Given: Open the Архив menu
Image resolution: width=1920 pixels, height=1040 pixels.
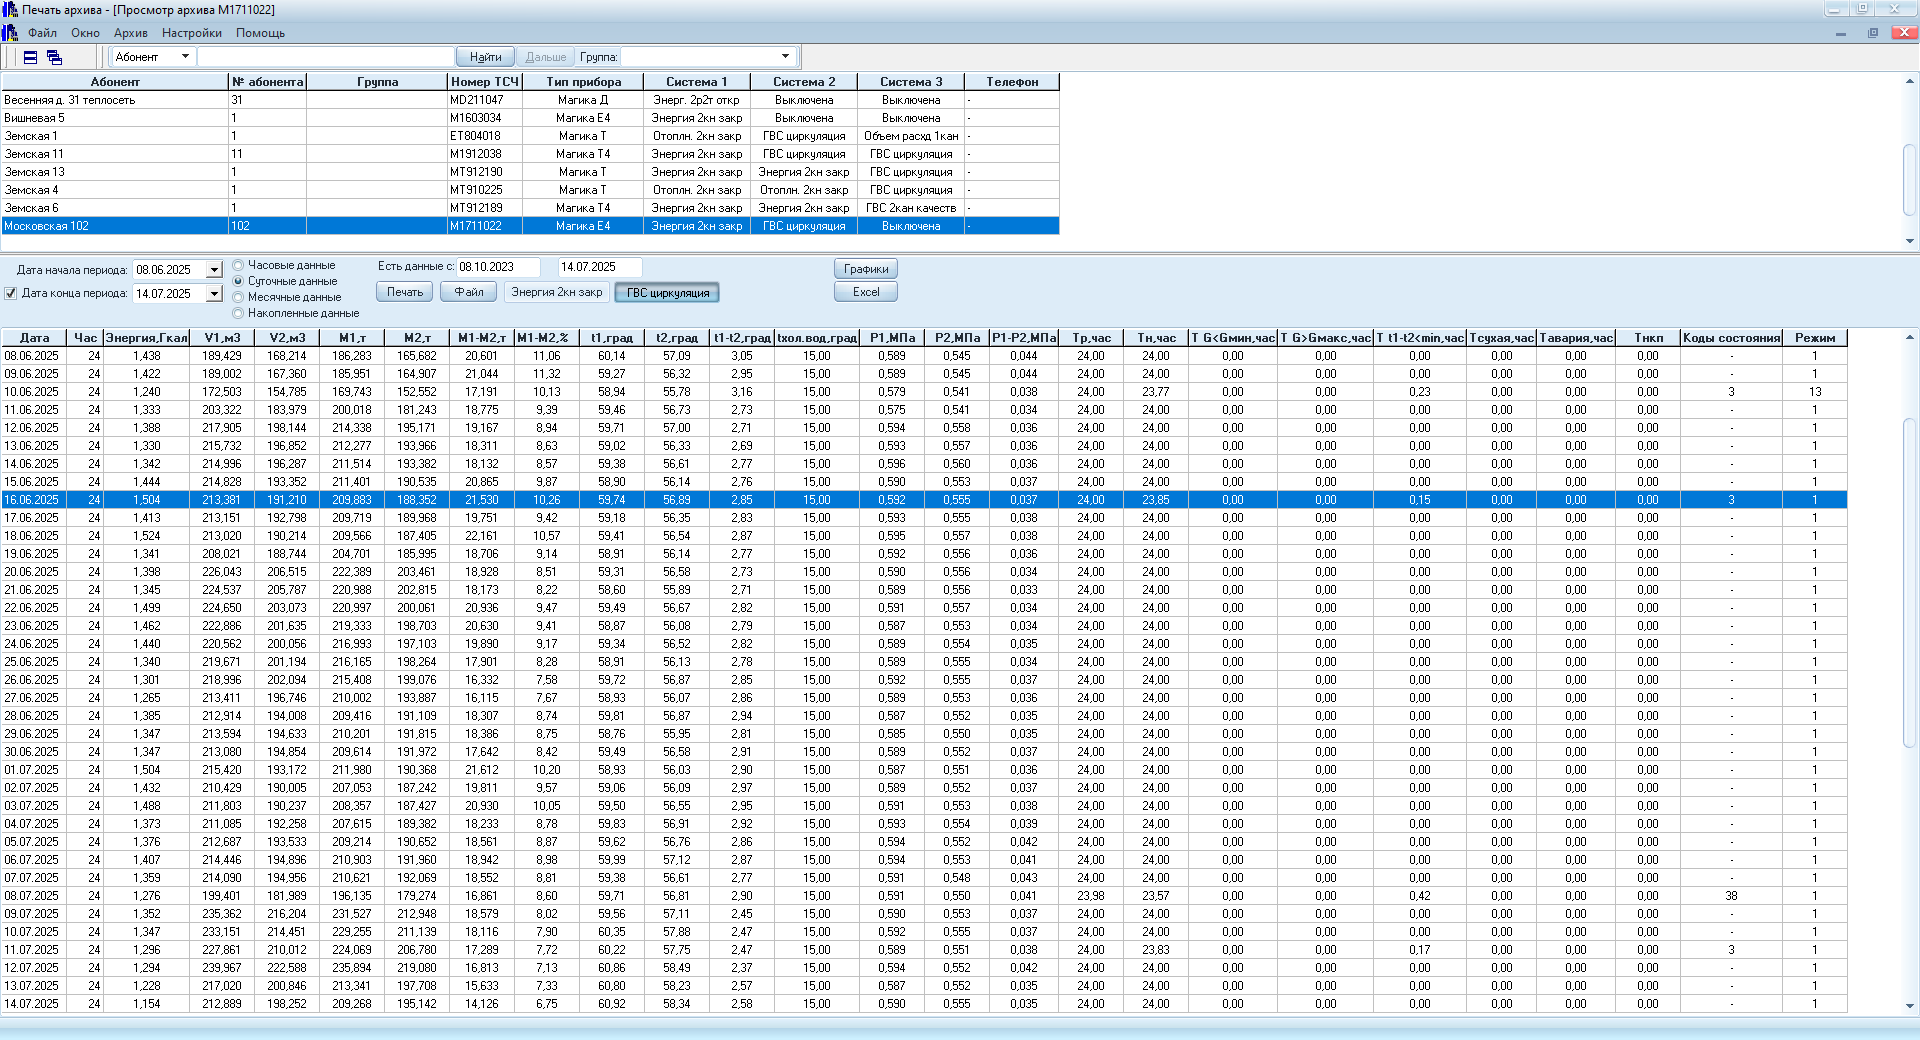Looking at the screenshot, I should coord(130,33).
